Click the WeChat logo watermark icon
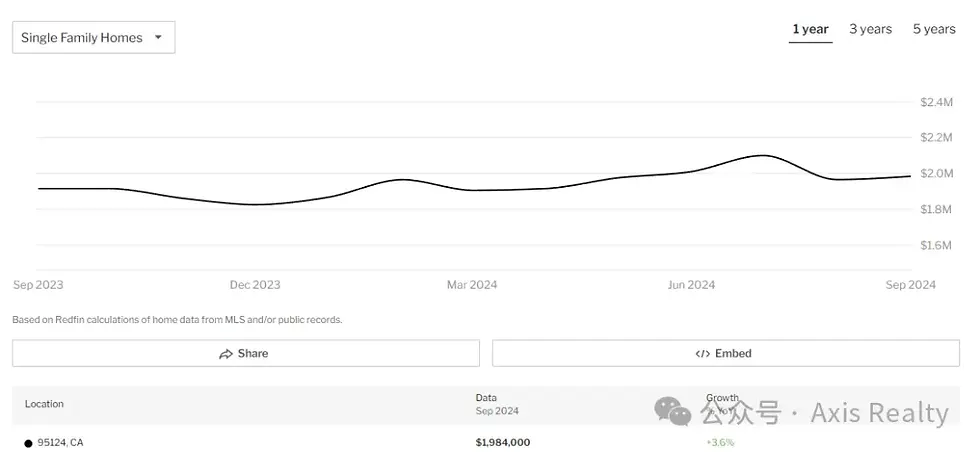Viewport: 980px width, 452px height. coord(672,410)
